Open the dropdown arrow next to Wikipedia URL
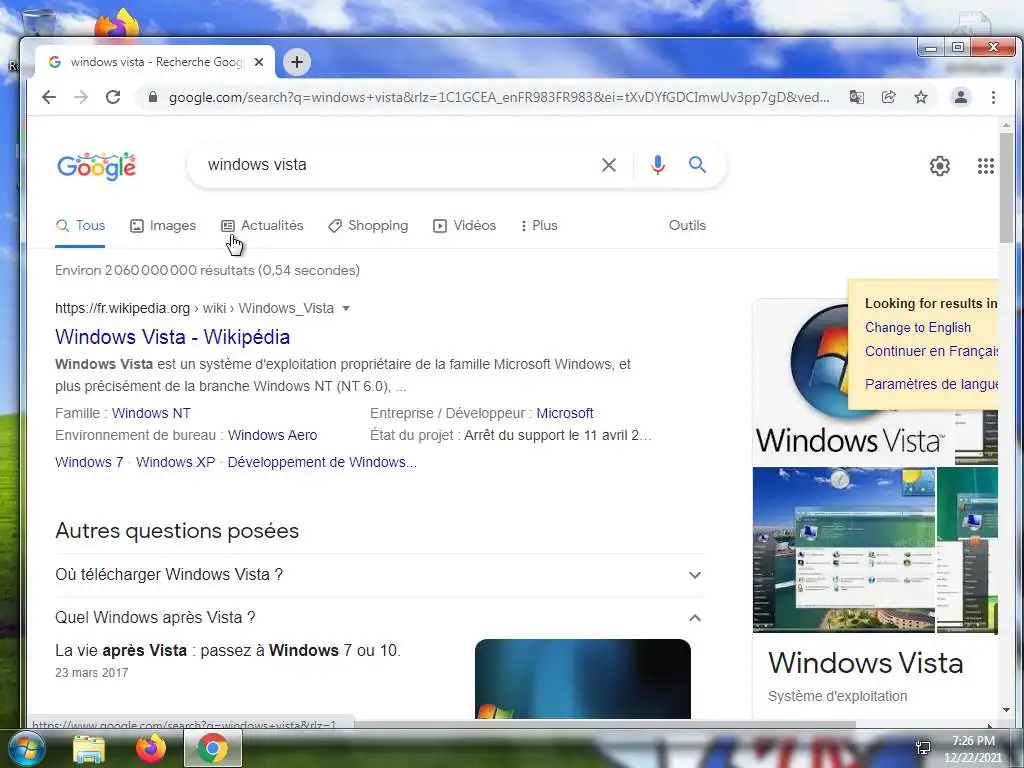Screen dimensions: 1024x768 click(x=346, y=308)
